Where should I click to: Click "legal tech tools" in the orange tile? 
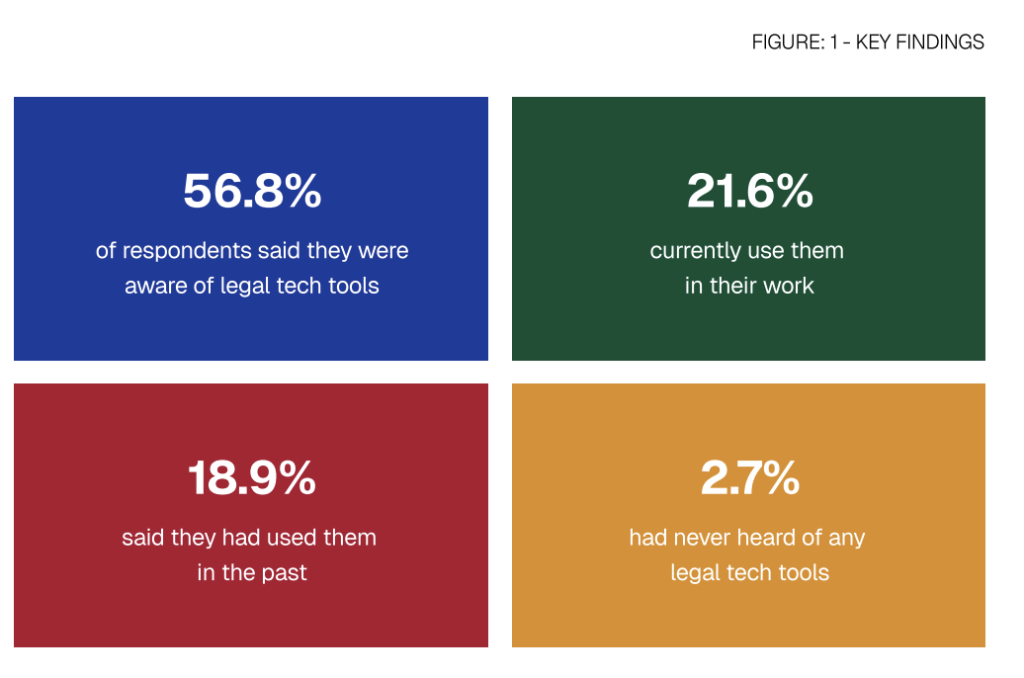pyautogui.click(x=749, y=573)
